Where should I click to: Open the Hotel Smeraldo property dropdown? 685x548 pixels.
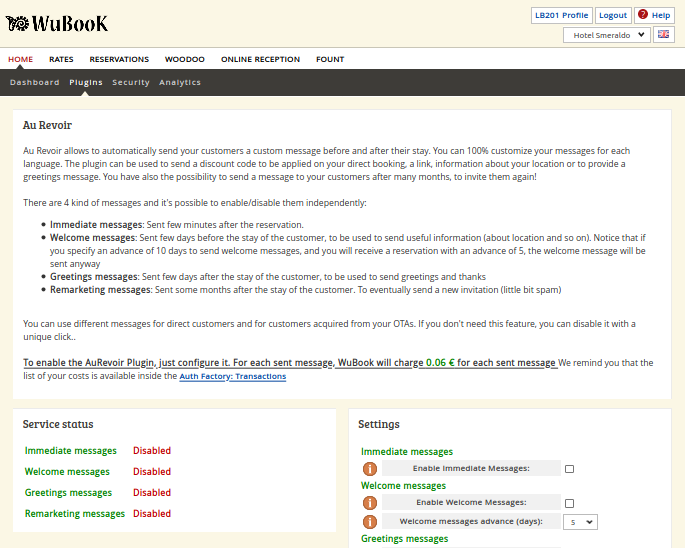tap(607, 35)
